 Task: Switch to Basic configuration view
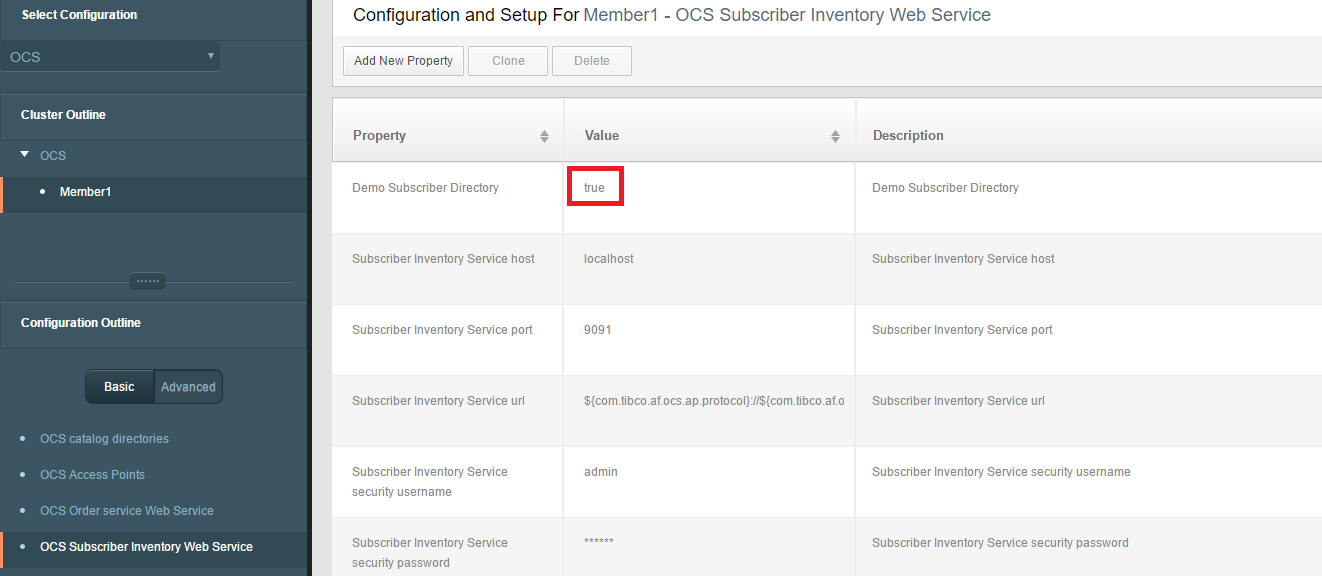click(119, 387)
